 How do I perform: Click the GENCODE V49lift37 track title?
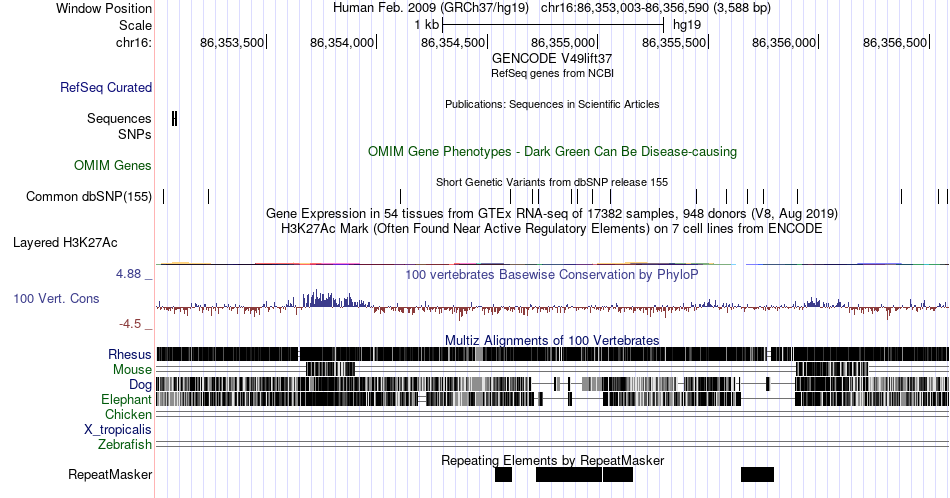[552, 59]
